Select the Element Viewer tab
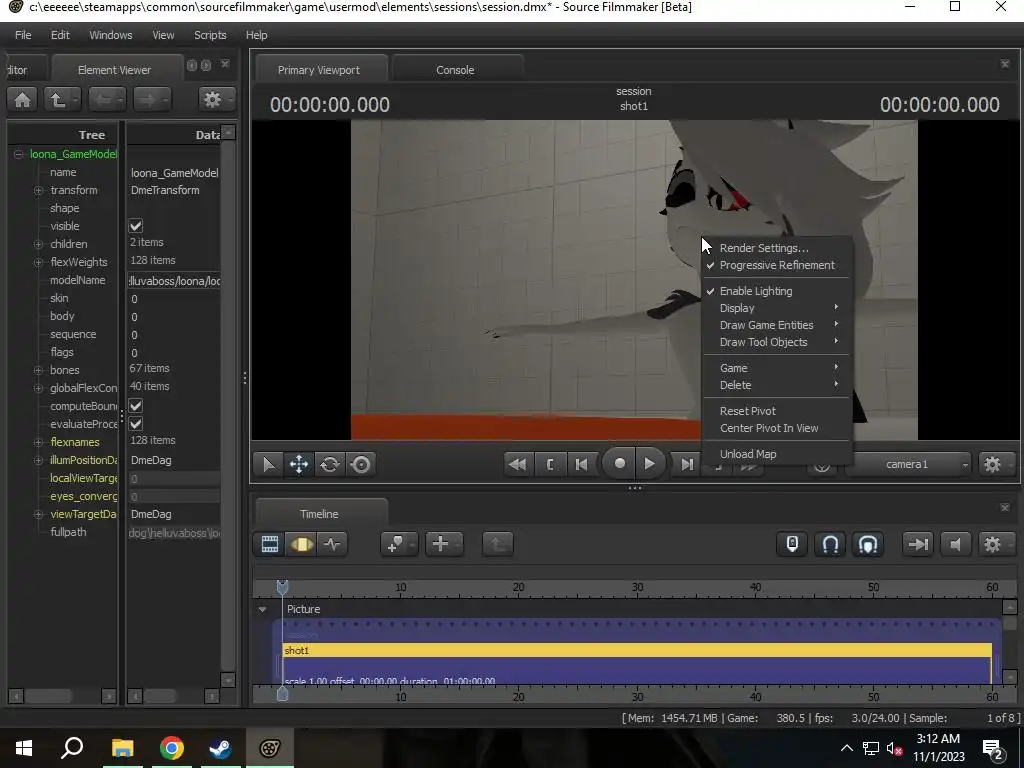The height and width of the screenshot is (768, 1024). [x=114, y=70]
